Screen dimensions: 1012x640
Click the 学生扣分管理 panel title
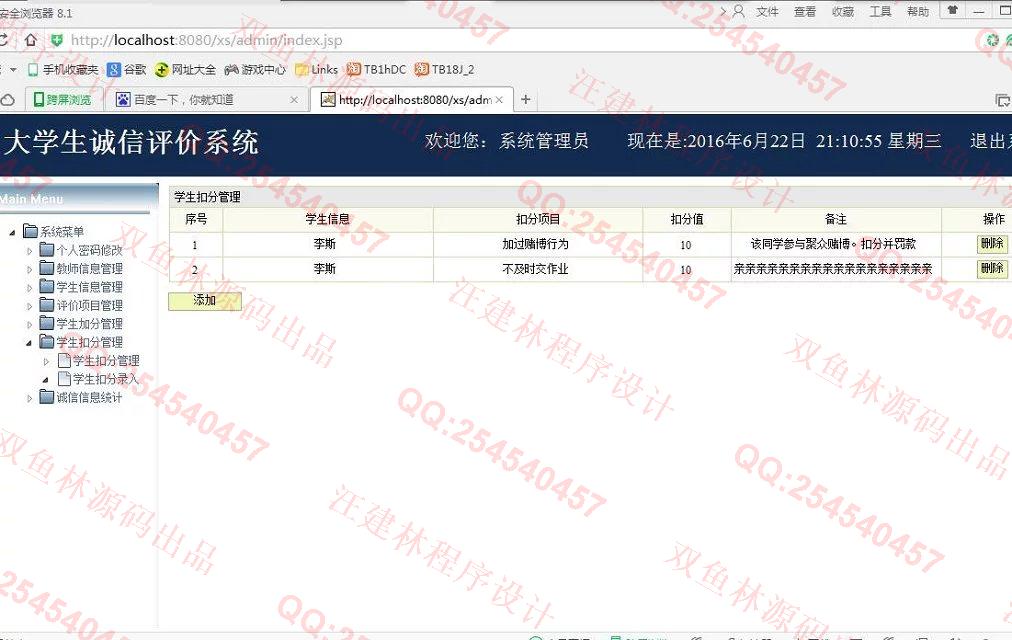tap(207, 197)
